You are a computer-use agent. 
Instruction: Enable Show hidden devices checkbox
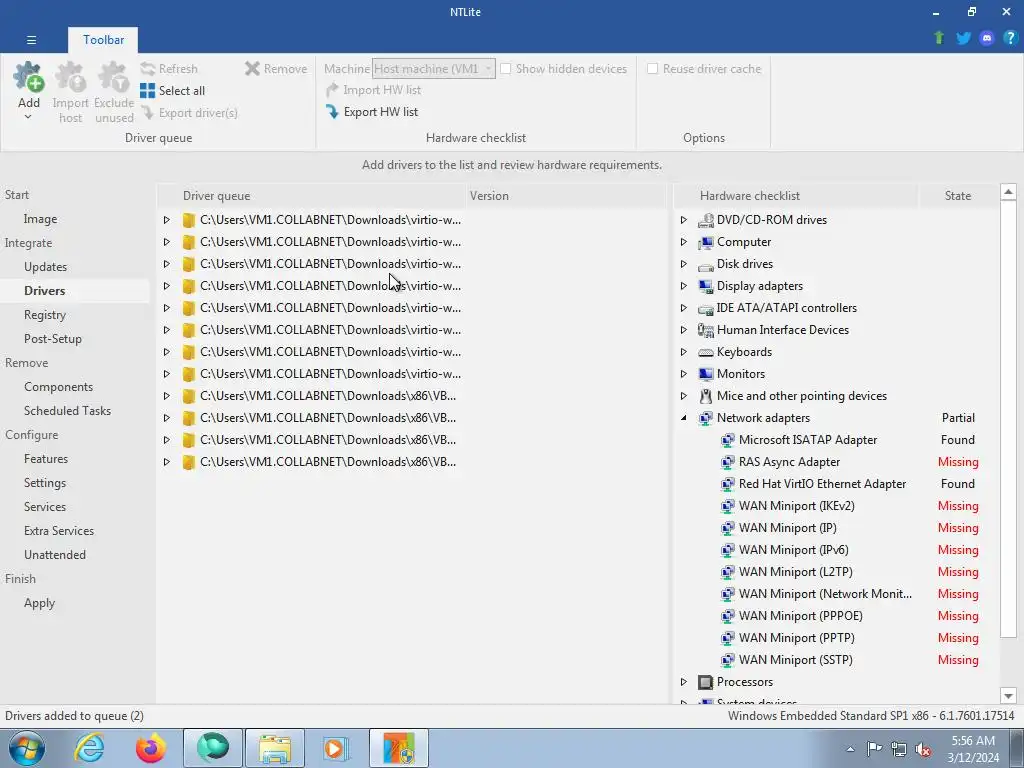[505, 69]
